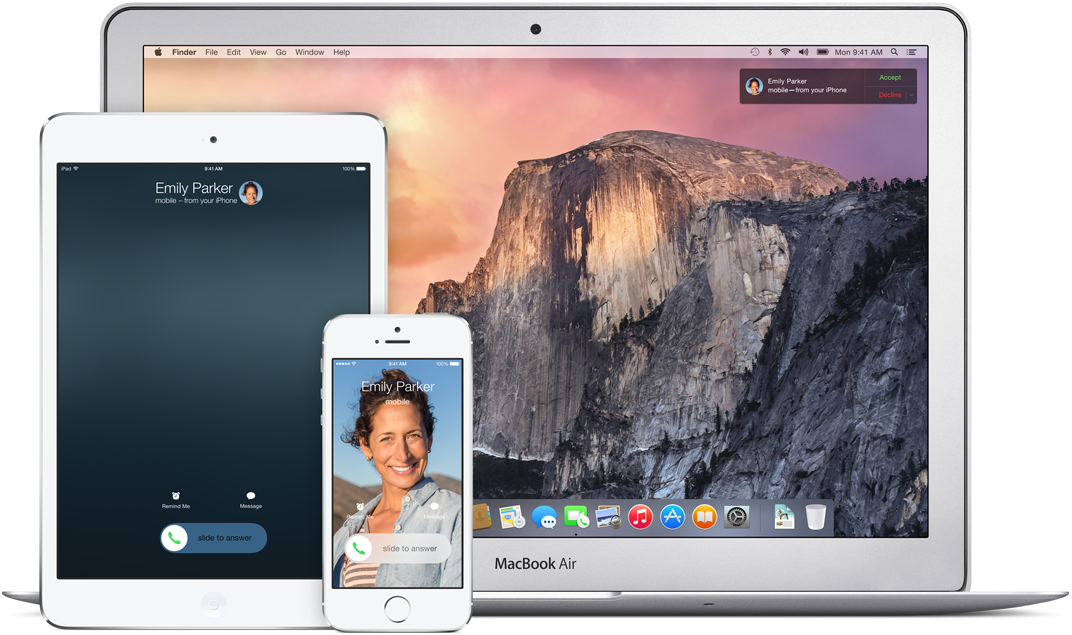The image size is (1072, 635).
Task: Tap Remind Me on the iPad
Action: [x=176, y=500]
